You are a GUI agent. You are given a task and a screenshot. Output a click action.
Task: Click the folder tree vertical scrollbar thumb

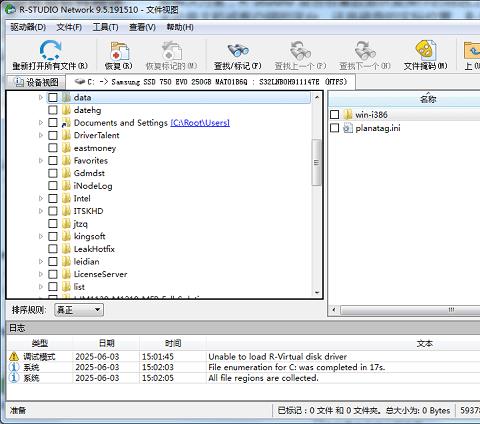316,163
